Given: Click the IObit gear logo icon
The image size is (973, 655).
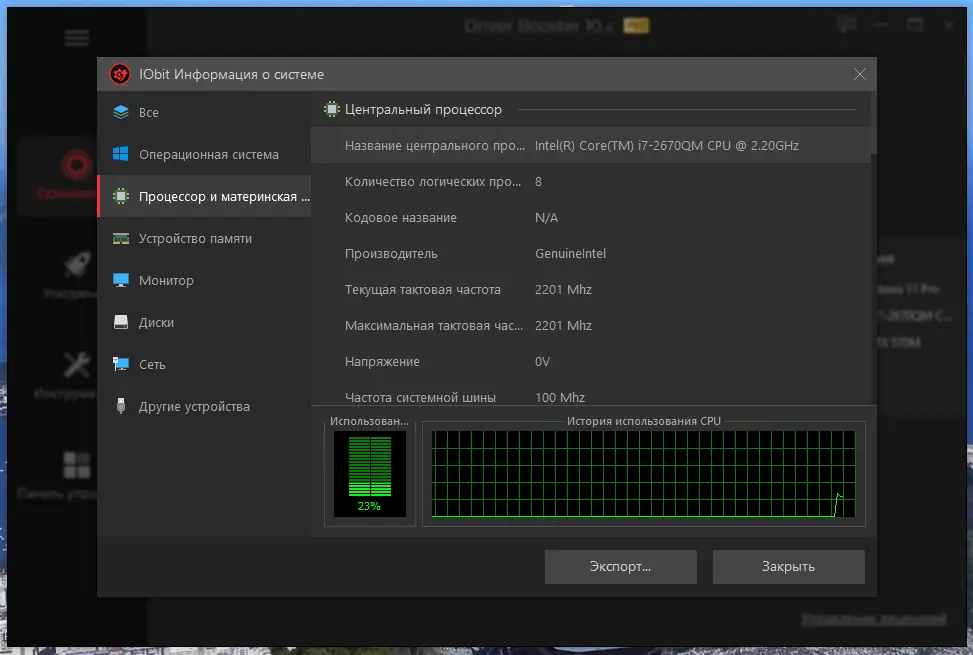Looking at the screenshot, I should point(120,74).
